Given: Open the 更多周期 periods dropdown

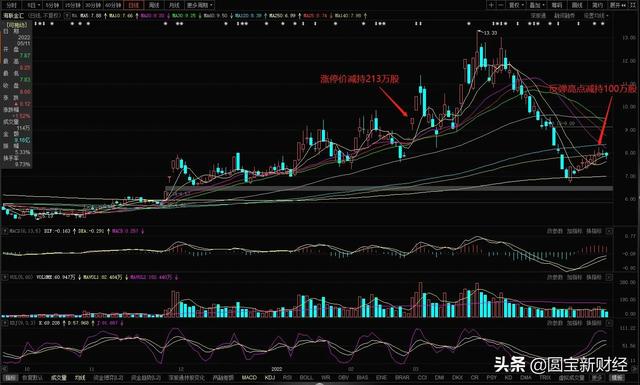Looking at the screenshot, I should click(x=200, y=5).
